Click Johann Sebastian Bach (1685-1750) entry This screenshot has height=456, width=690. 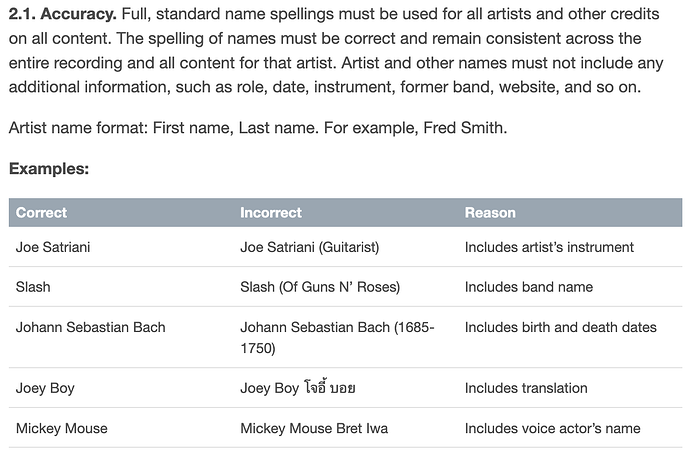(x=337, y=338)
